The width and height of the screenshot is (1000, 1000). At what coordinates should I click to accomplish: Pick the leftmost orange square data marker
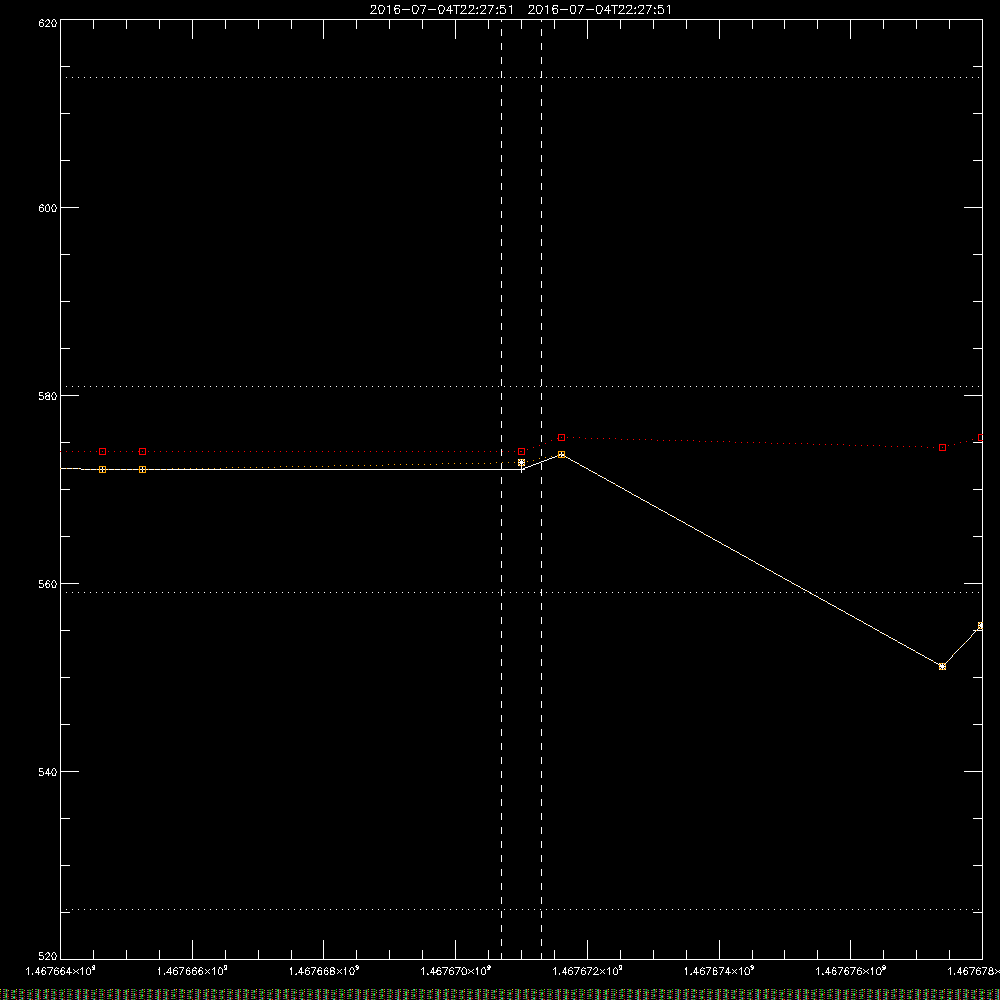pos(103,469)
